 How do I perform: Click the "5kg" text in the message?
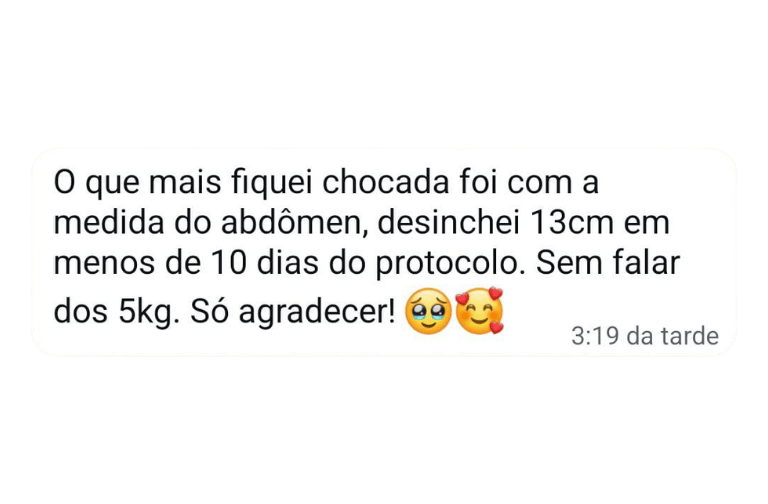146,312
